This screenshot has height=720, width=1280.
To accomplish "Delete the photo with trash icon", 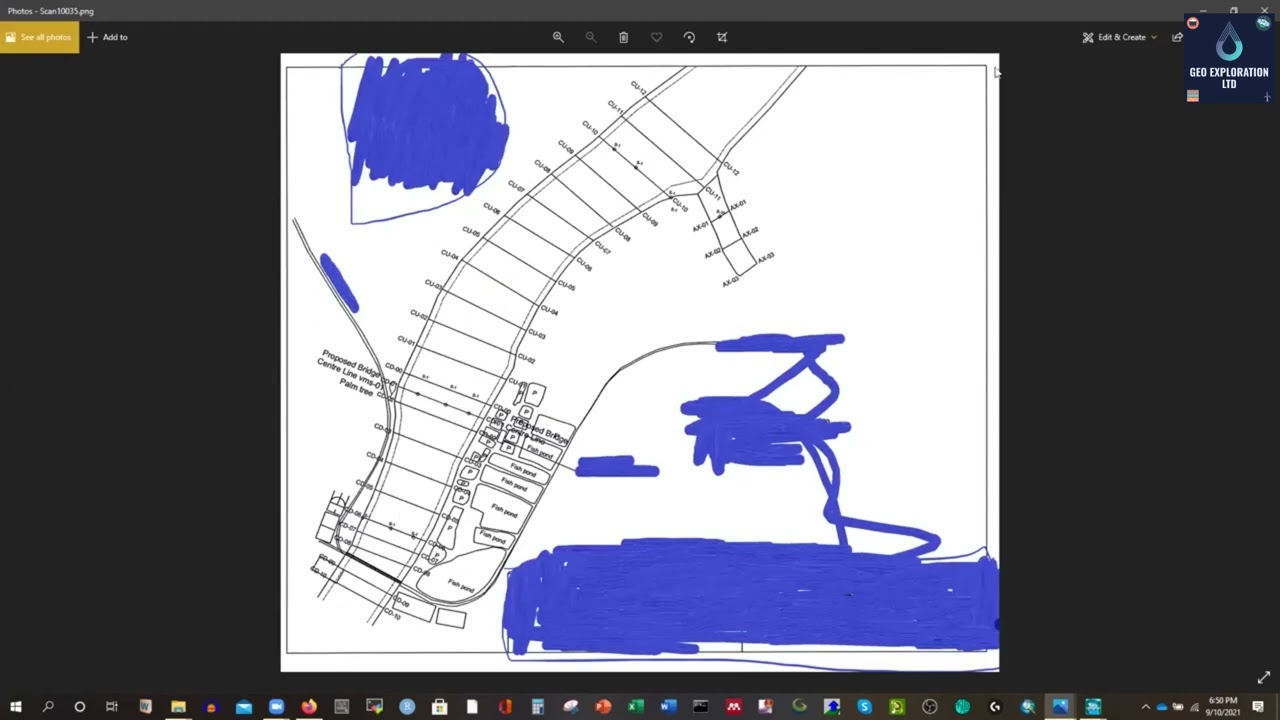I will (623, 37).
